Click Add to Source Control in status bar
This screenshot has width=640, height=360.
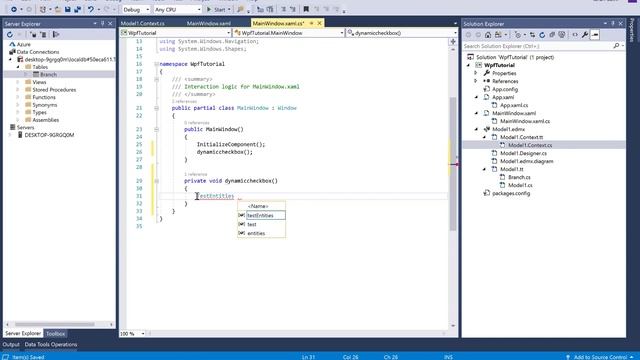pyautogui.click(x=599, y=357)
